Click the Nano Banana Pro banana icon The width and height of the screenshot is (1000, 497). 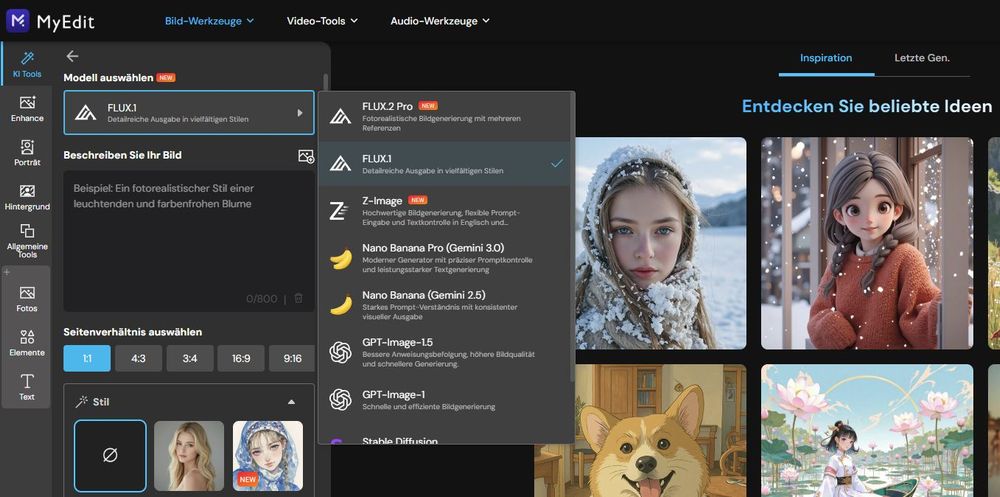341,258
